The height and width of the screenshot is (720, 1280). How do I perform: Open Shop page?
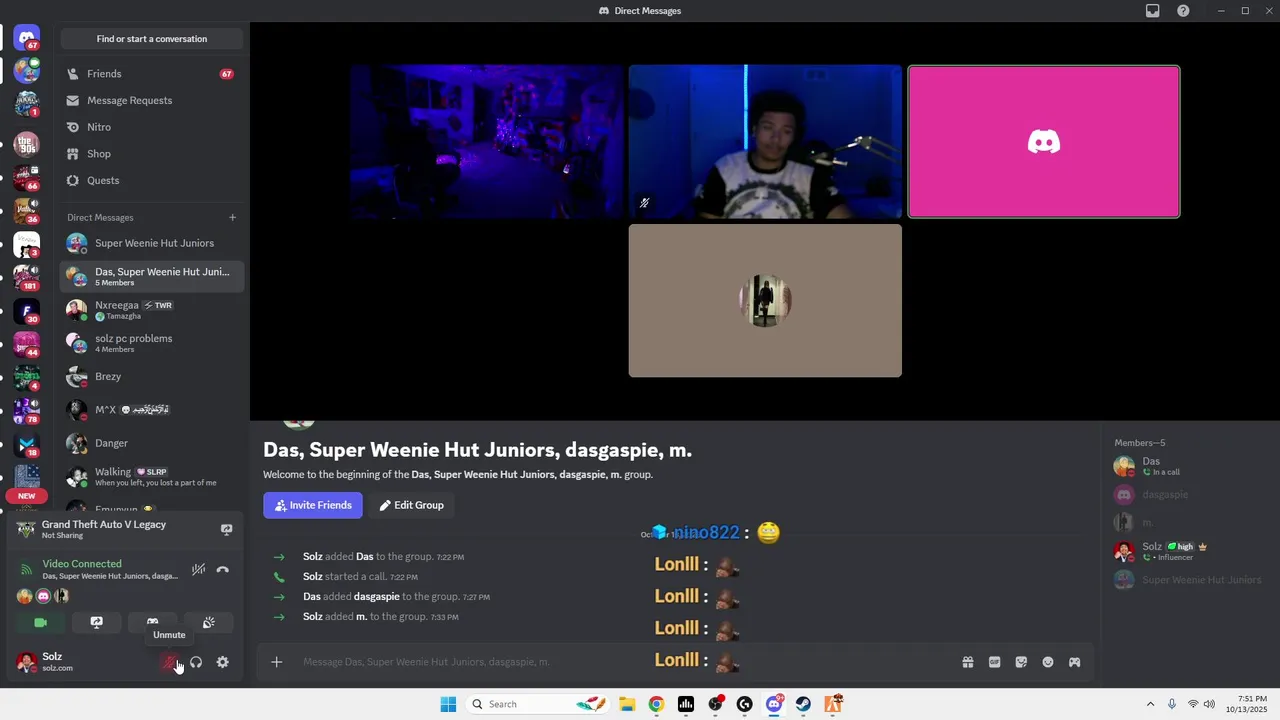[152, 154]
